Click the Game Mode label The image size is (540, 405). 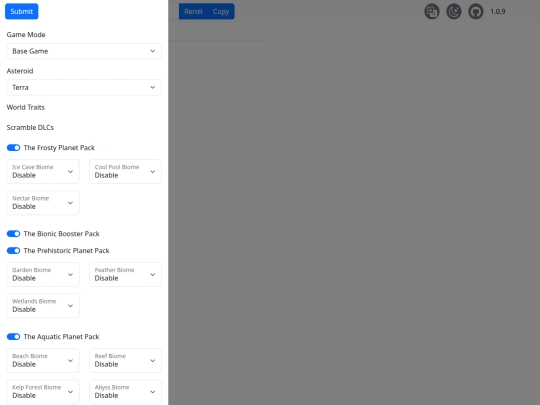coord(26,34)
